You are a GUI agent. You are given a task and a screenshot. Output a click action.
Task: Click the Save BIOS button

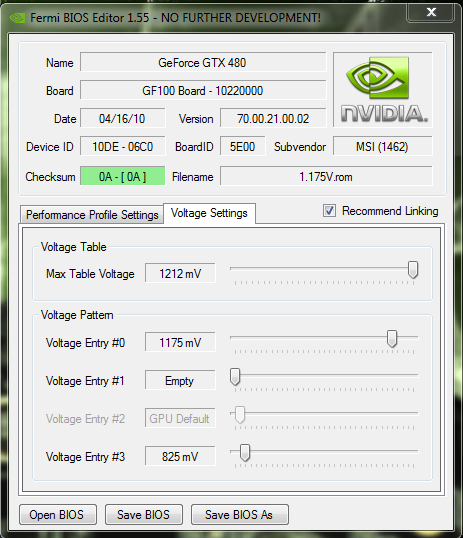[x=143, y=514]
